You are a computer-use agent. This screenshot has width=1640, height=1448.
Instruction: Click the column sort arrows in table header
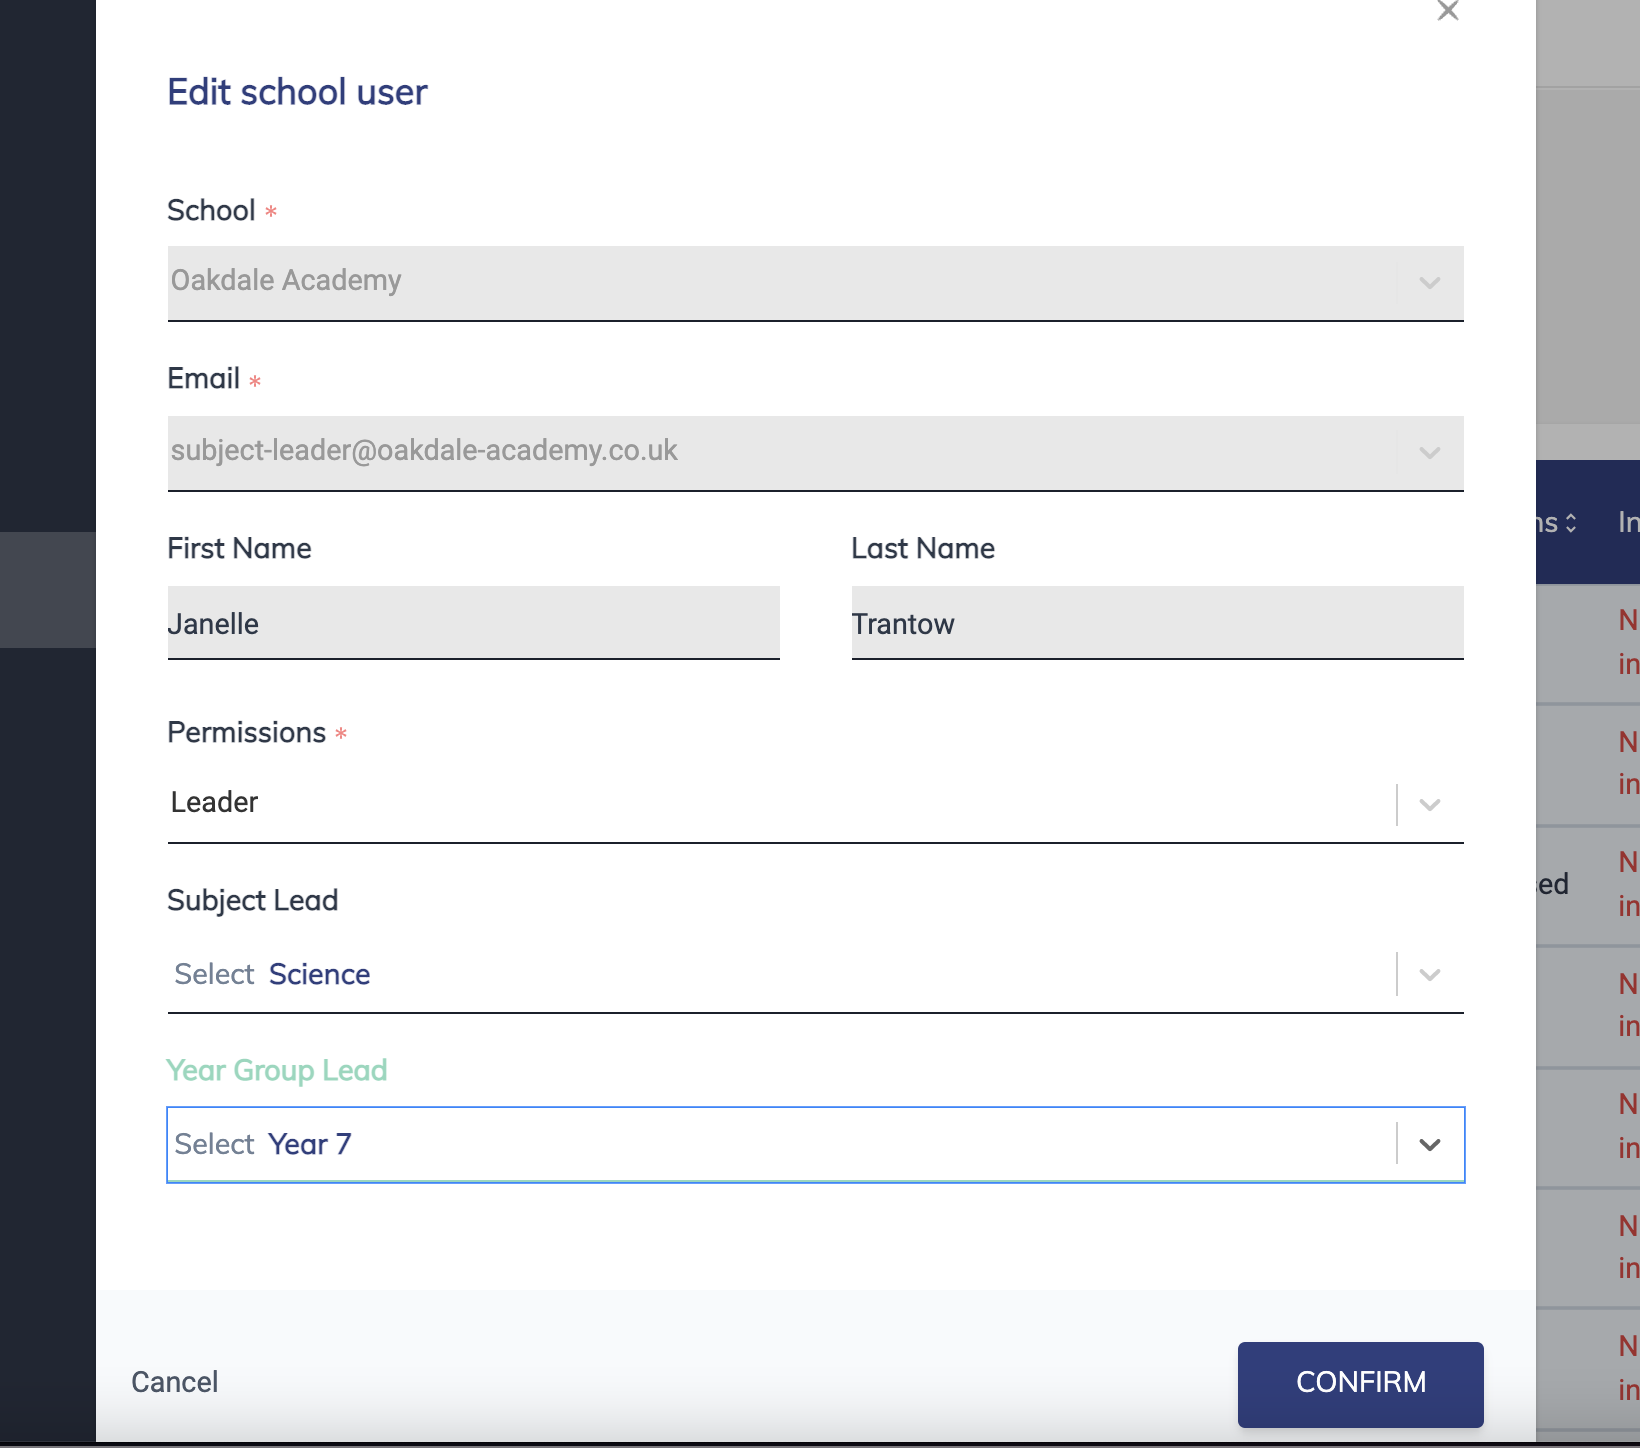(x=1570, y=522)
